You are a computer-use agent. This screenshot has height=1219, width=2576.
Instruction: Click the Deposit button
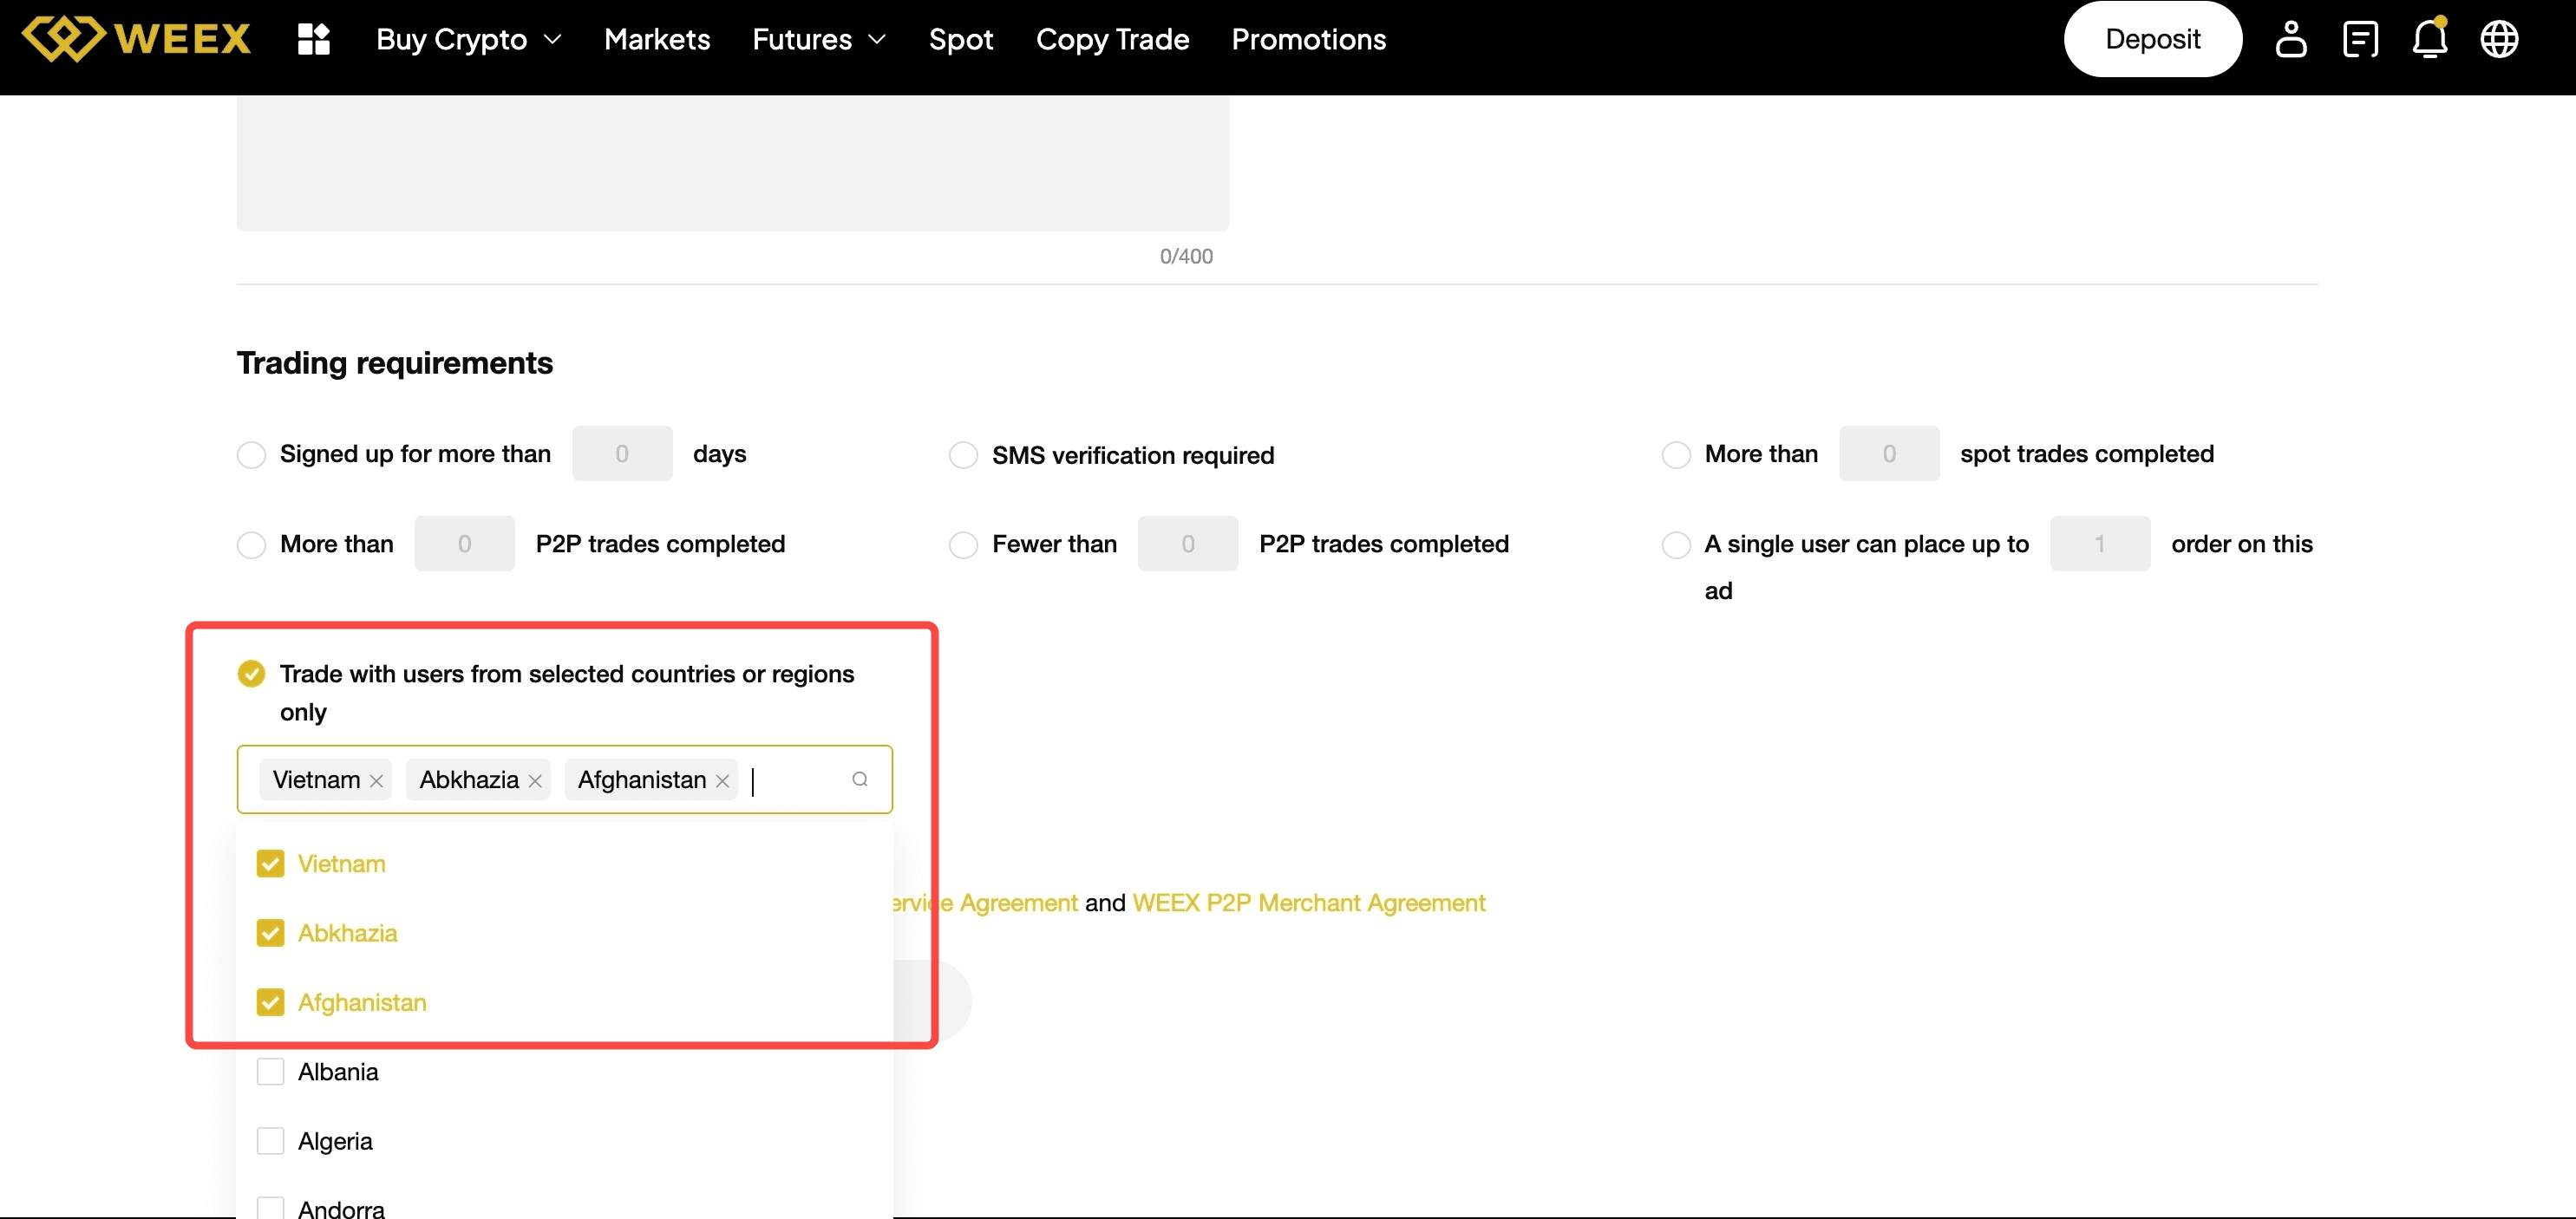pyautogui.click(x=2152, y=39)
